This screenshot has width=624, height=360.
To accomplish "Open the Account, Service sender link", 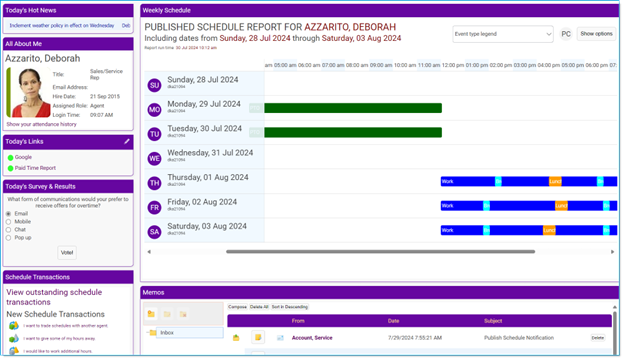I will pyautogui.click(x=312, y=338).
